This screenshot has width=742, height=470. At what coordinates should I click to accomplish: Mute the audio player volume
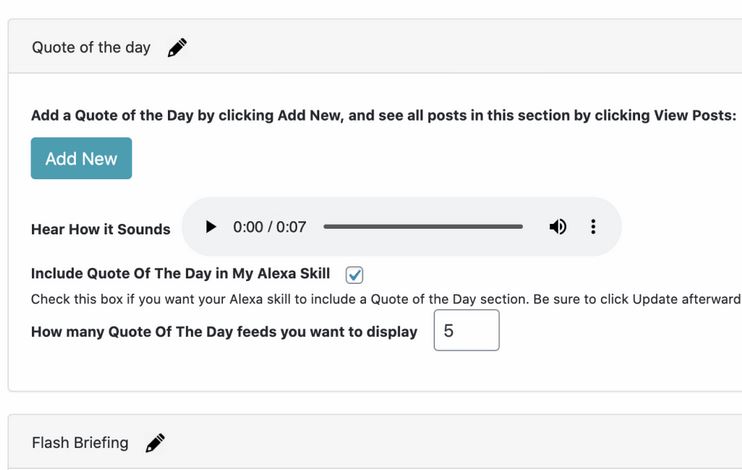pos(557,227)
